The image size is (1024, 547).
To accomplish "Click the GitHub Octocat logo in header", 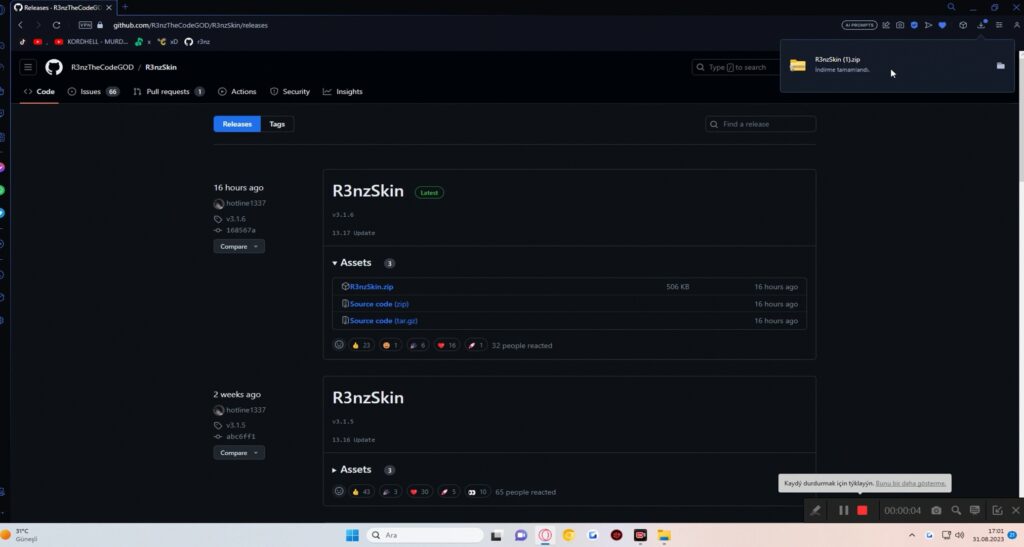I will [54, 67].
